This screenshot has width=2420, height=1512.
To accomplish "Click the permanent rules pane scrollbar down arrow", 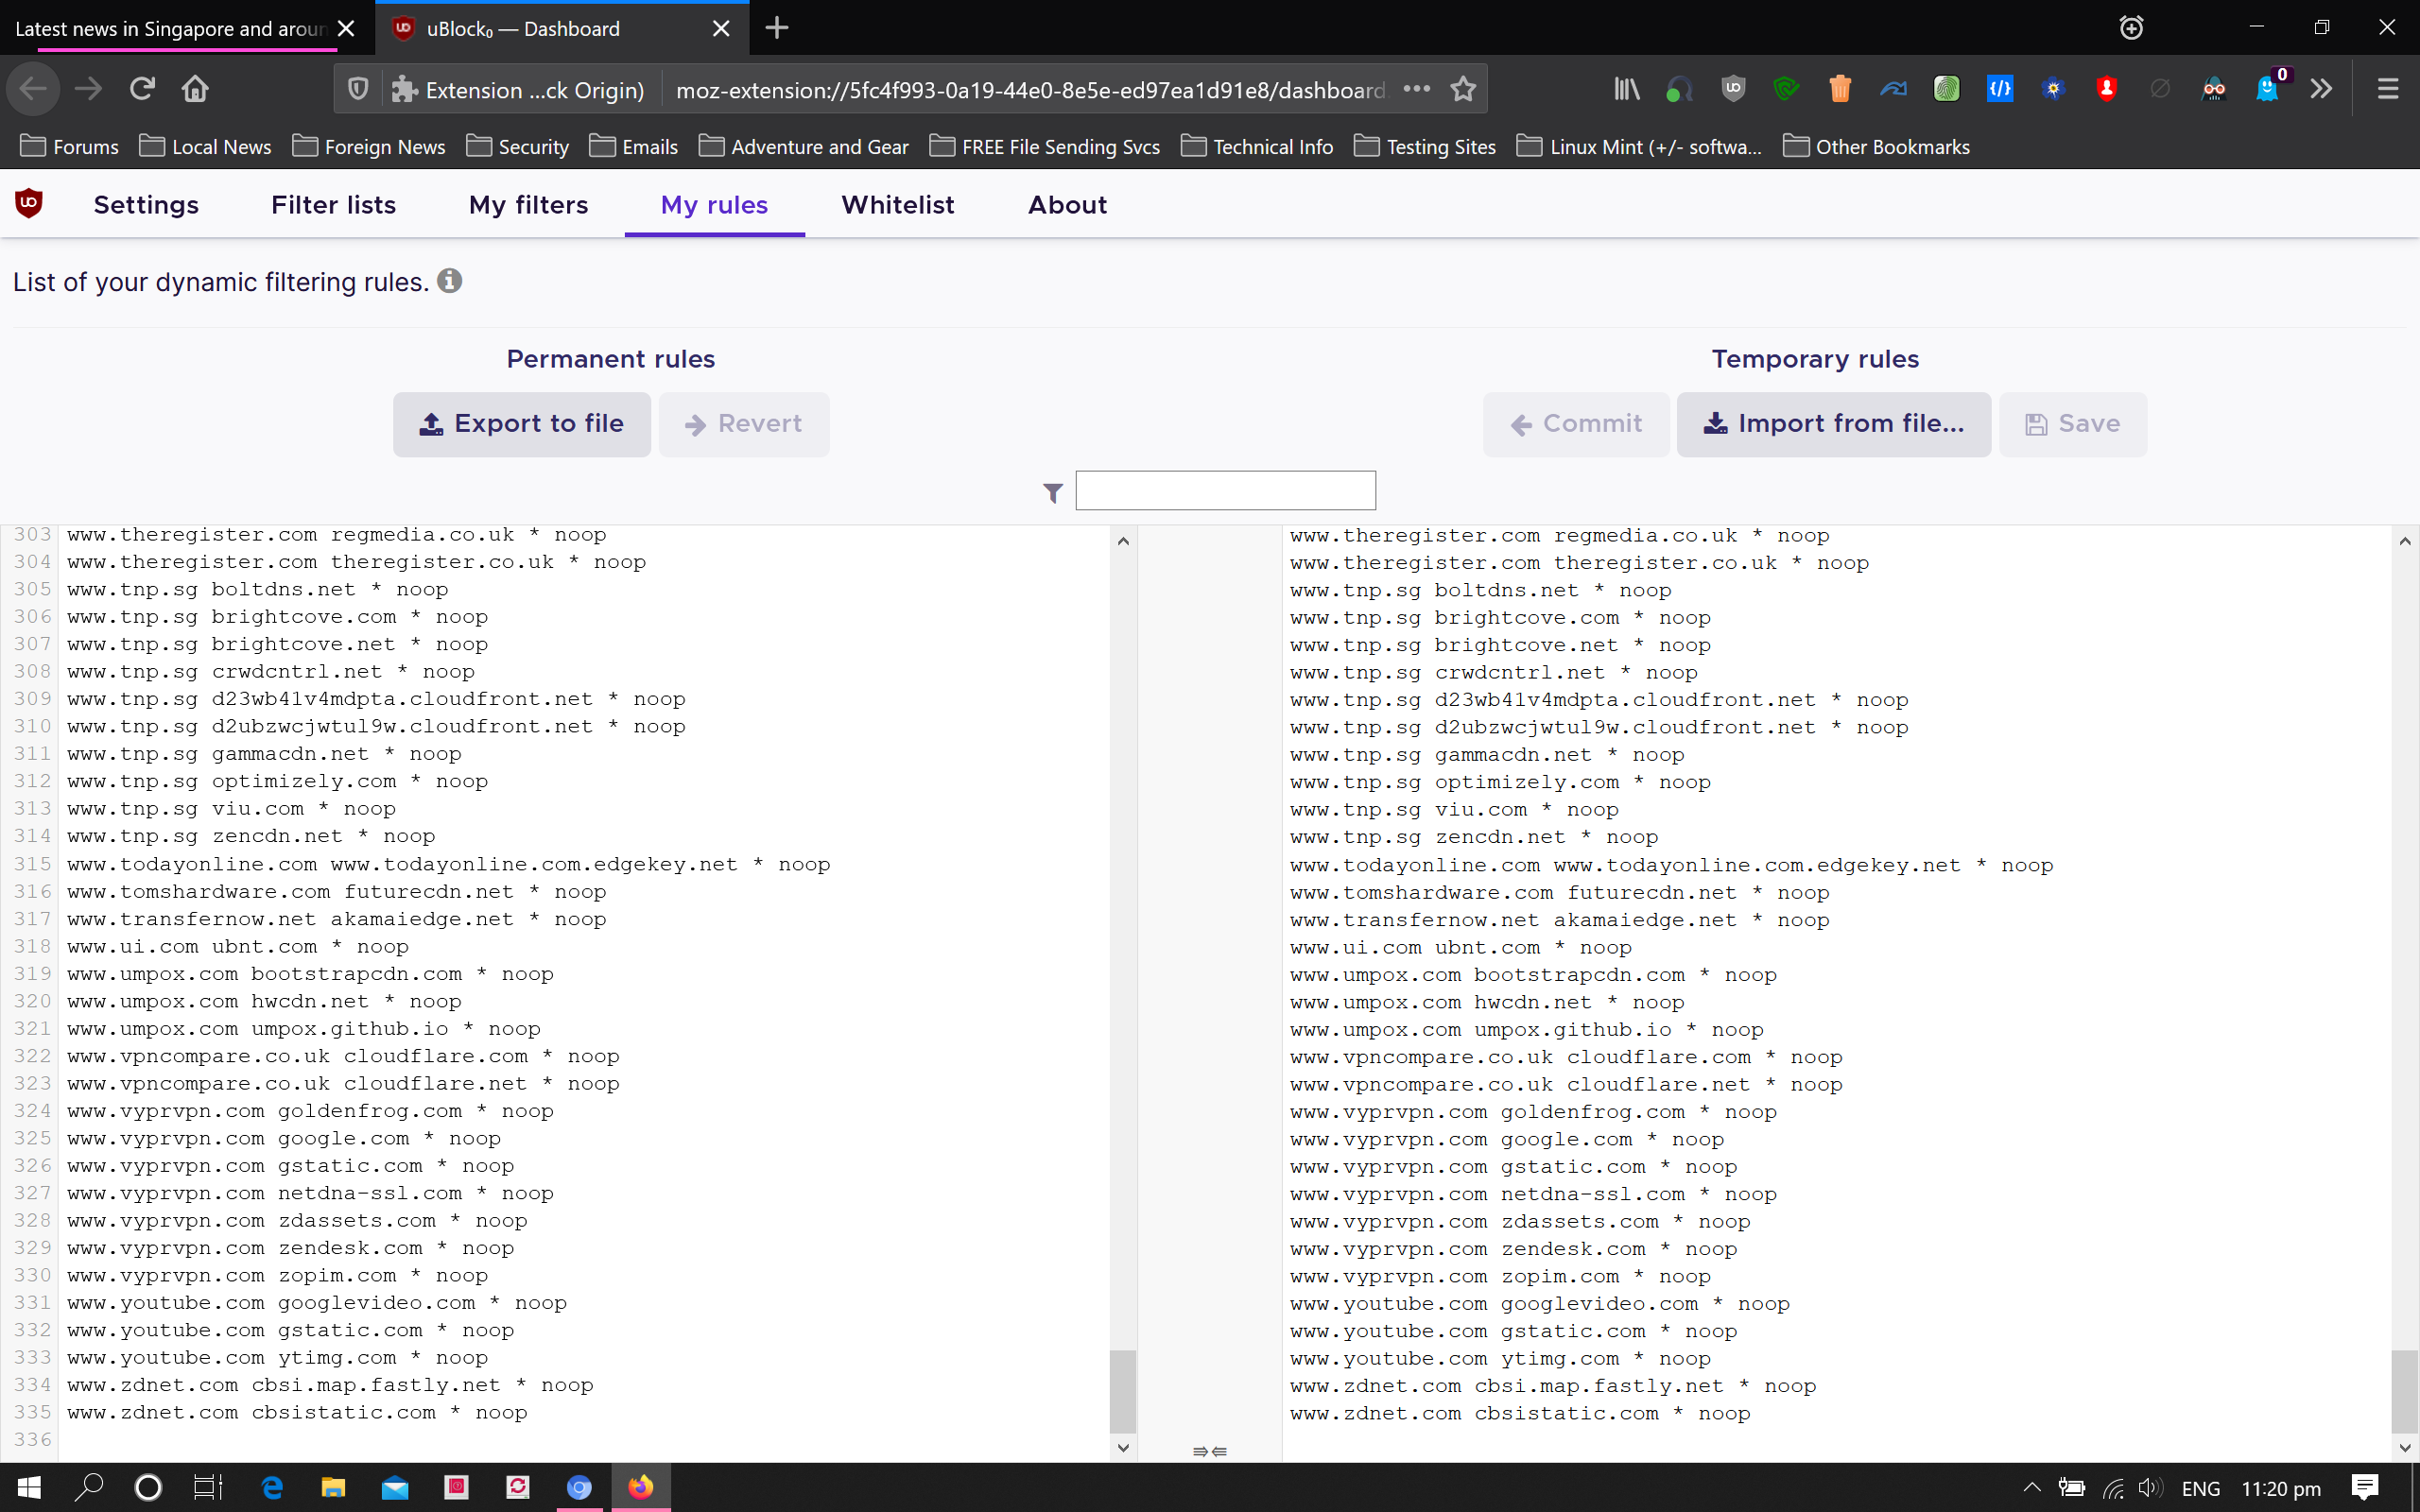I will coord(1123,1447).
